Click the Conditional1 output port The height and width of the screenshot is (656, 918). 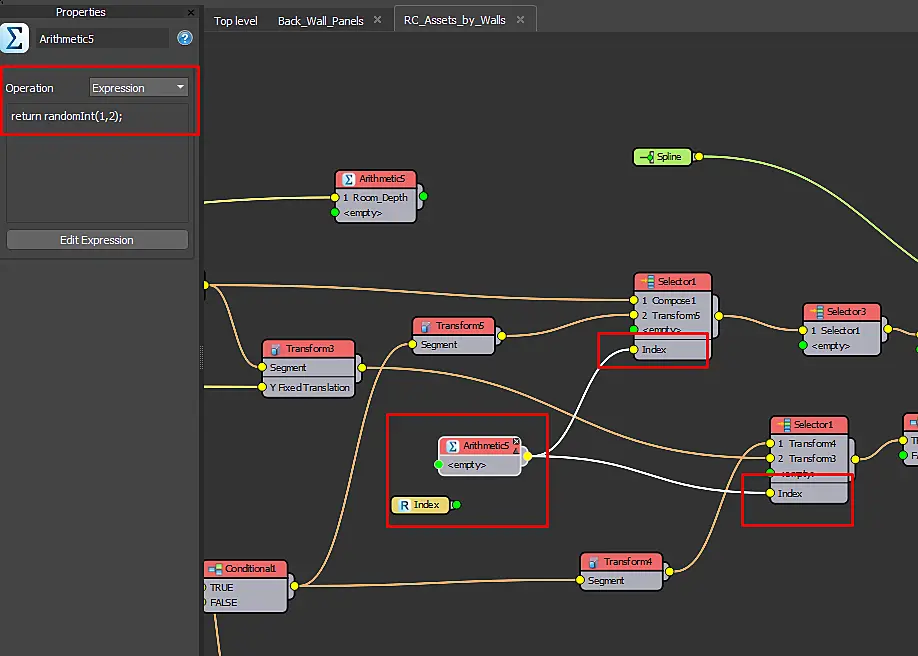coord(294,586)
